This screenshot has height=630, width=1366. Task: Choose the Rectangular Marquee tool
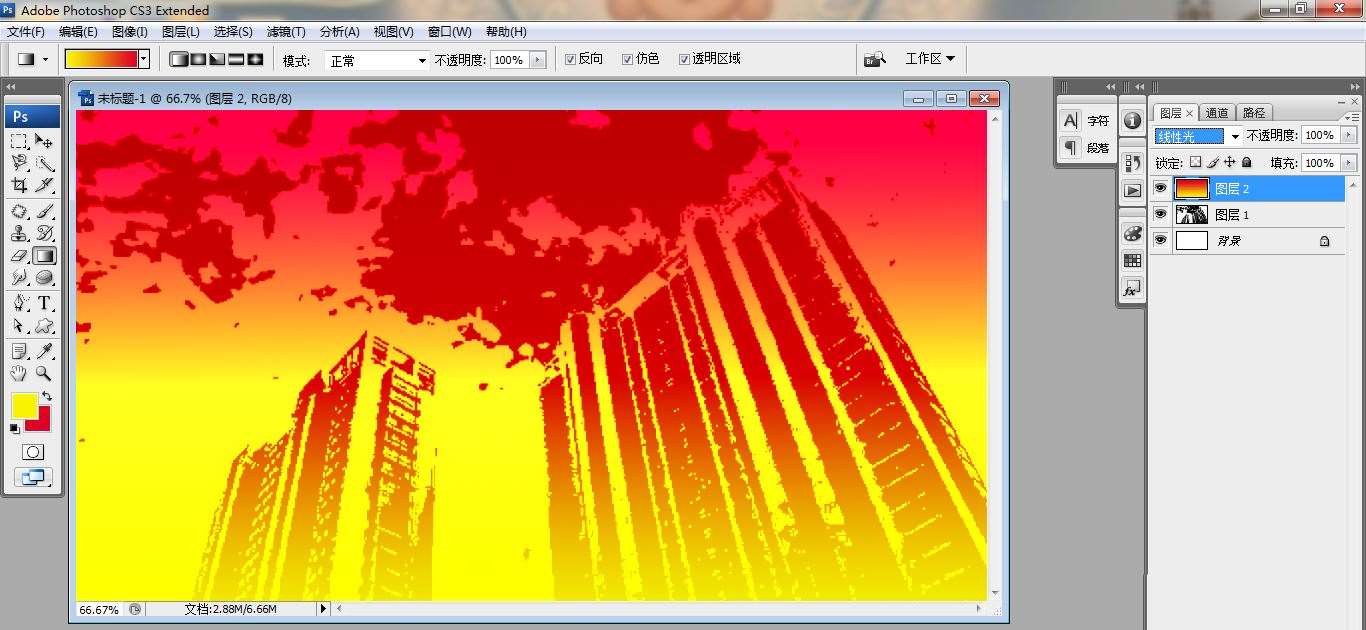[x=19, y=141]
